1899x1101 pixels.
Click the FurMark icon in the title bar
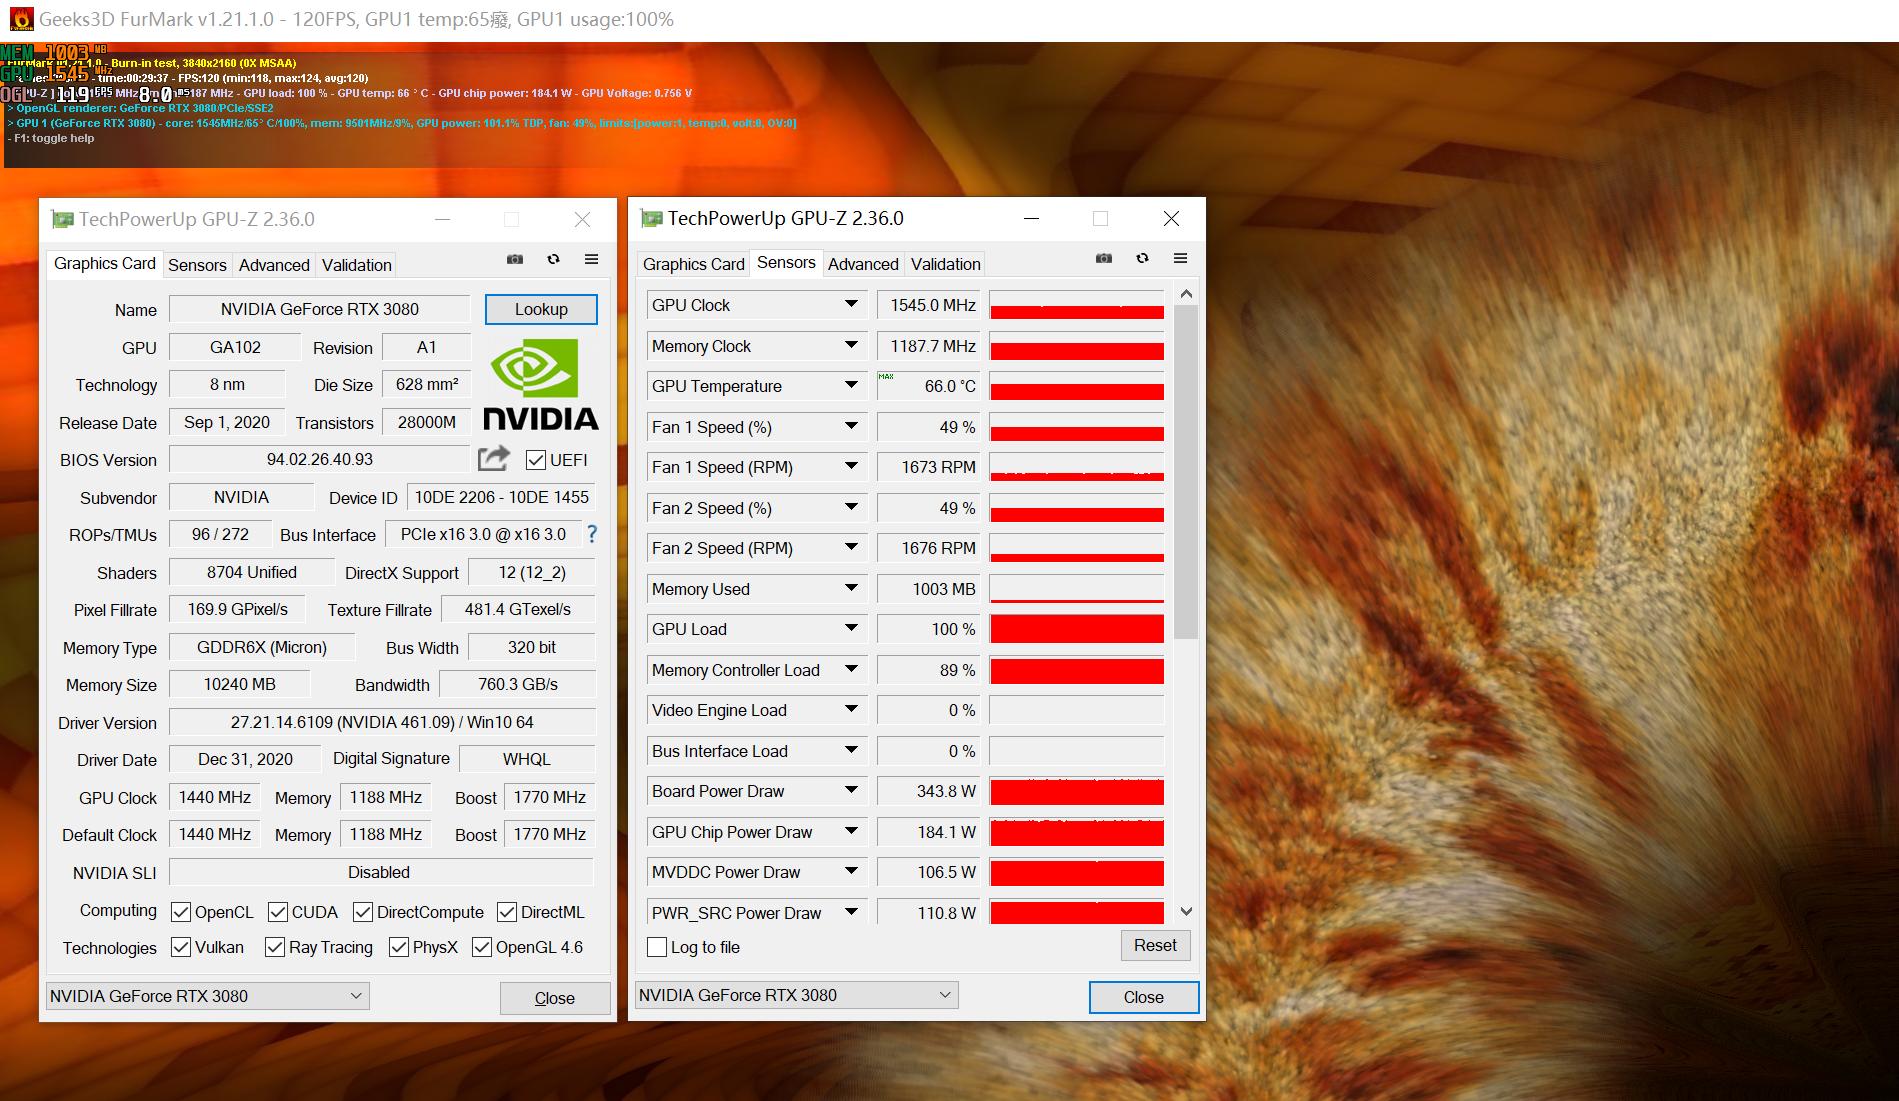(x=21, y=19)
